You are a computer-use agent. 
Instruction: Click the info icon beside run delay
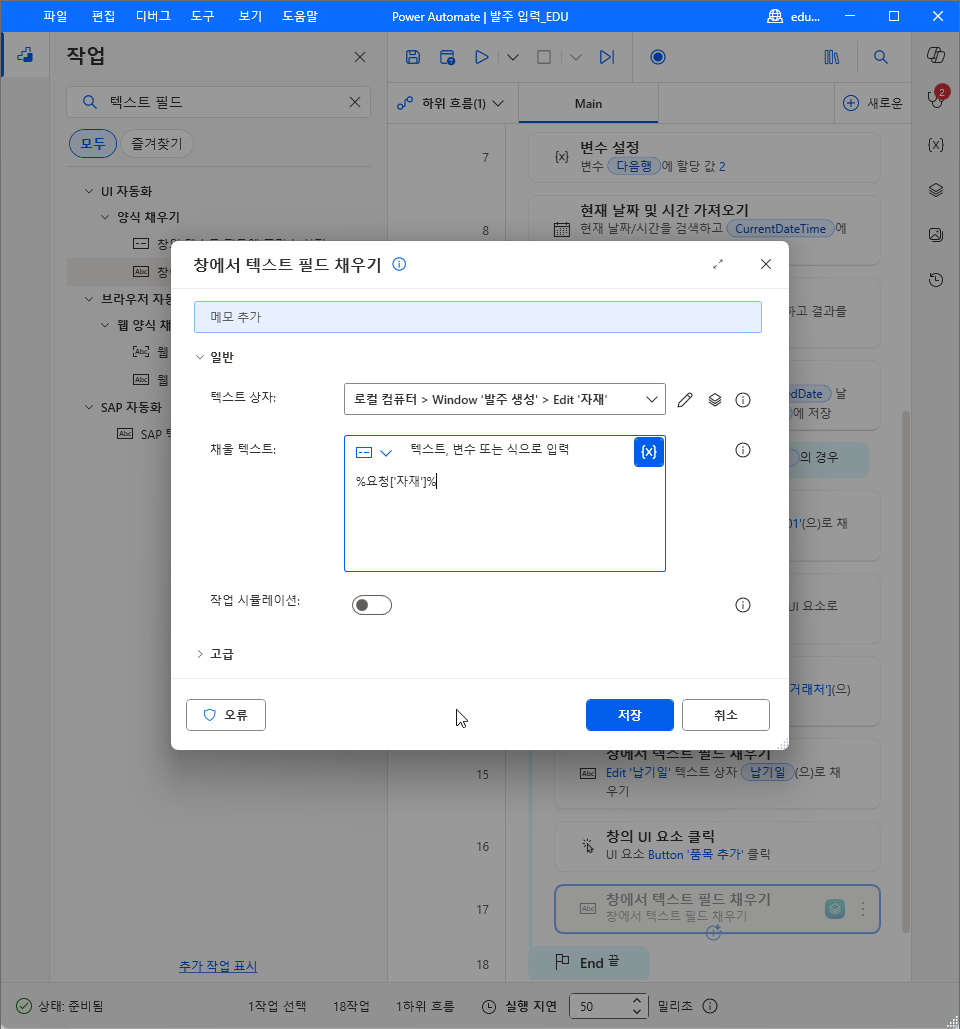point(710,1006)
